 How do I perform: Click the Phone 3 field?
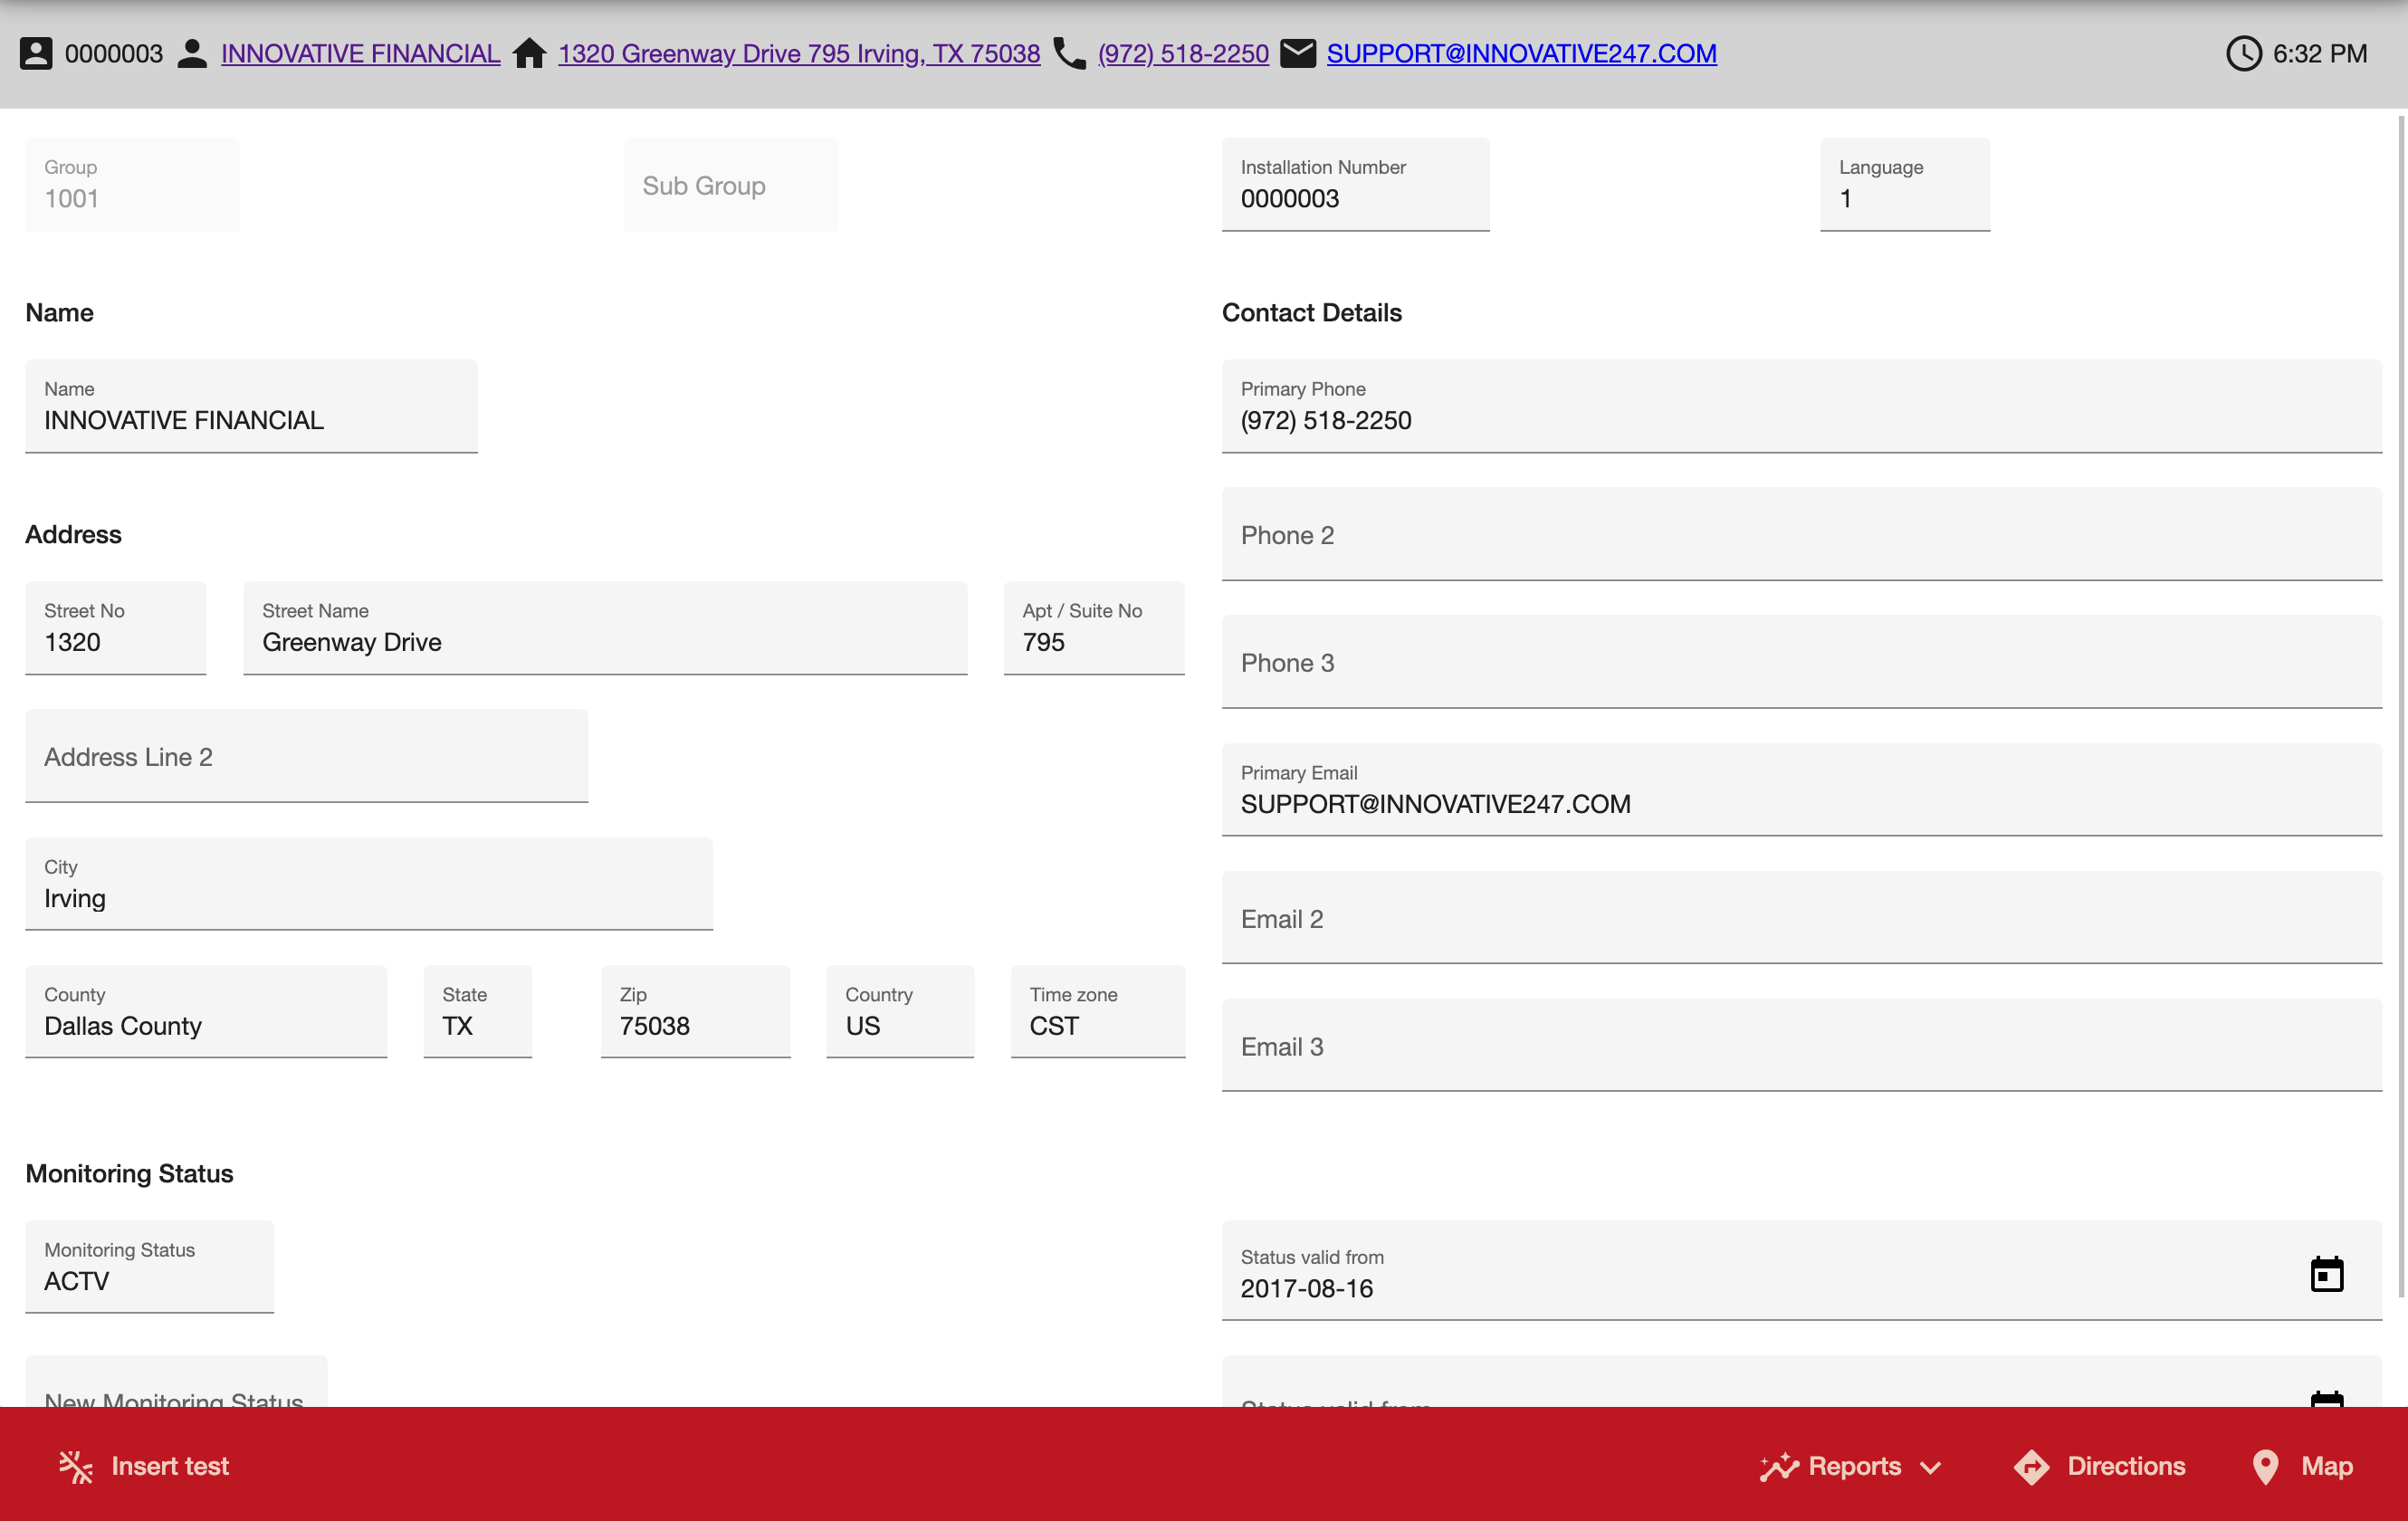1802,662
